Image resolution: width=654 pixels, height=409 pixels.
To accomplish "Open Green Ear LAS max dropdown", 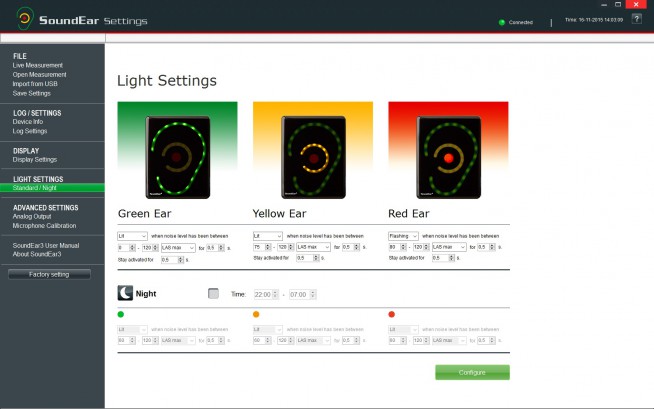I will tap(179, 248).
